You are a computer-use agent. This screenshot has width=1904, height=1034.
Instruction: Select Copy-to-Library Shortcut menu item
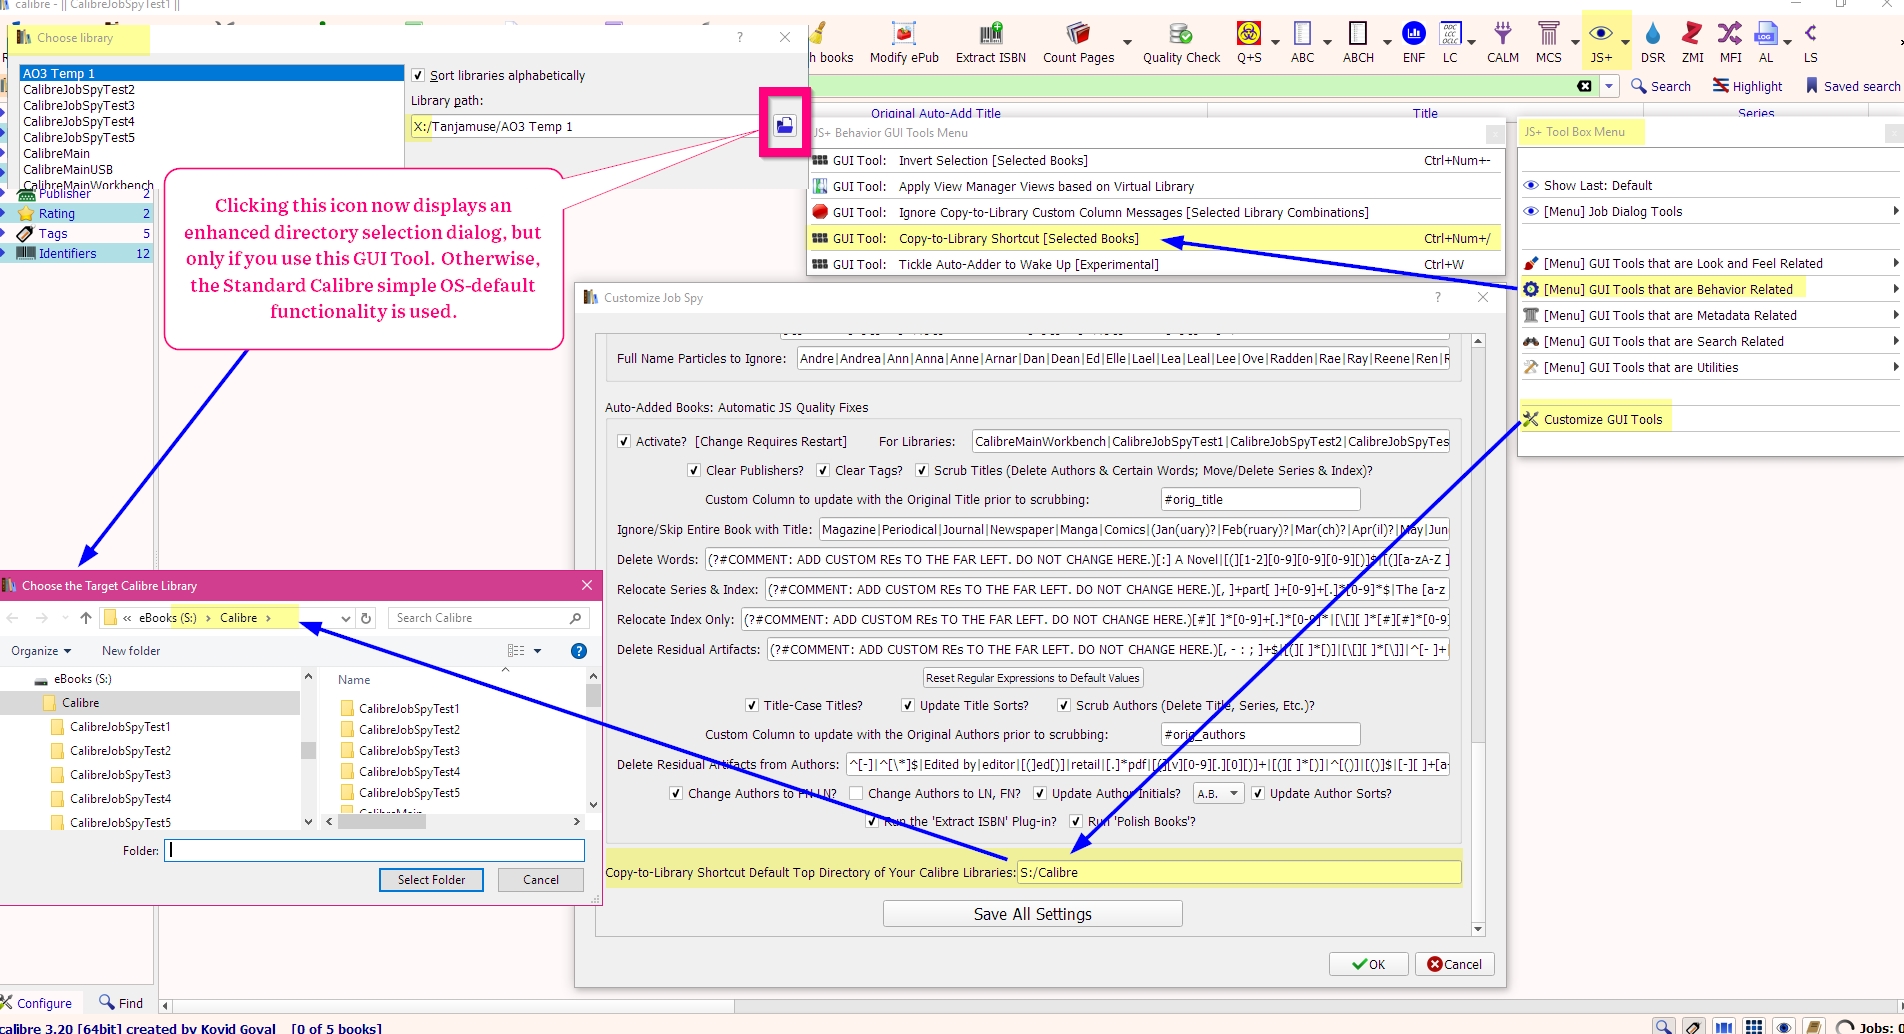tap(1155, 238)
